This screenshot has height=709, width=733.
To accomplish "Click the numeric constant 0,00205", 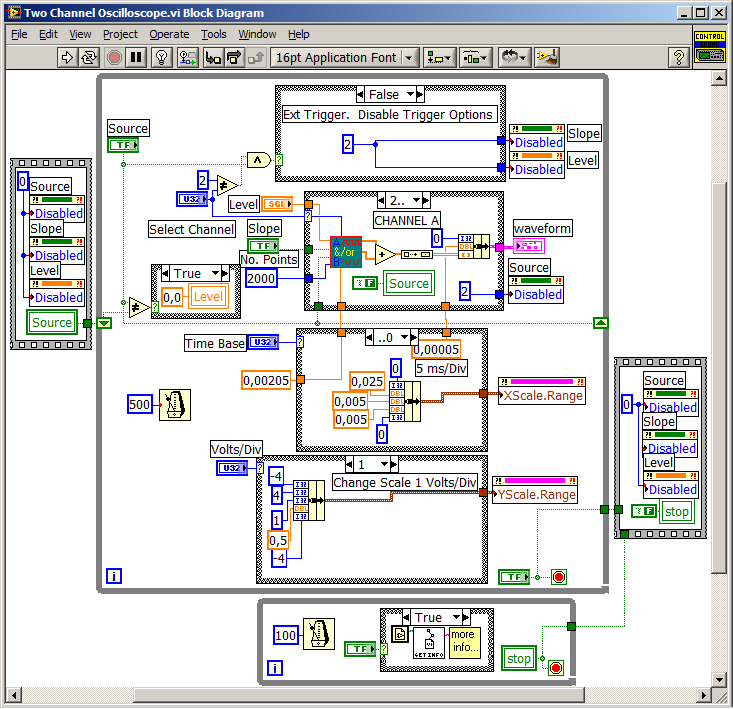I will pyautogui.click(x=266, y=380).
